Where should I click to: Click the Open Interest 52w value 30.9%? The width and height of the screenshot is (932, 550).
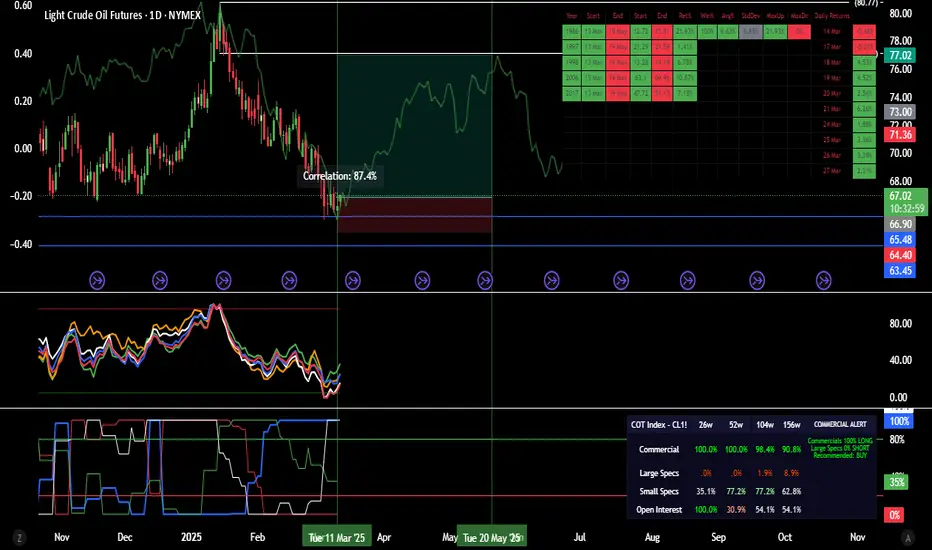click(736, 510)
